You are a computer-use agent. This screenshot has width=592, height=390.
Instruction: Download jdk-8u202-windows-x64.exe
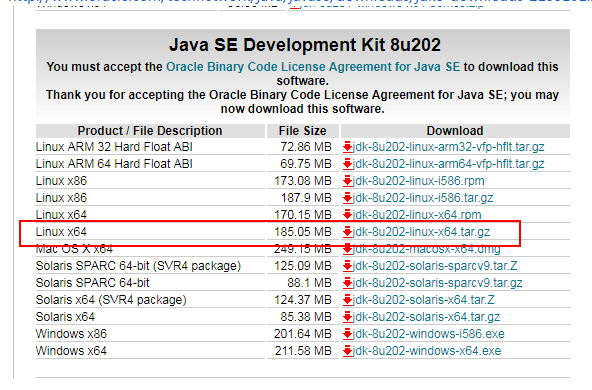(427, 351)
